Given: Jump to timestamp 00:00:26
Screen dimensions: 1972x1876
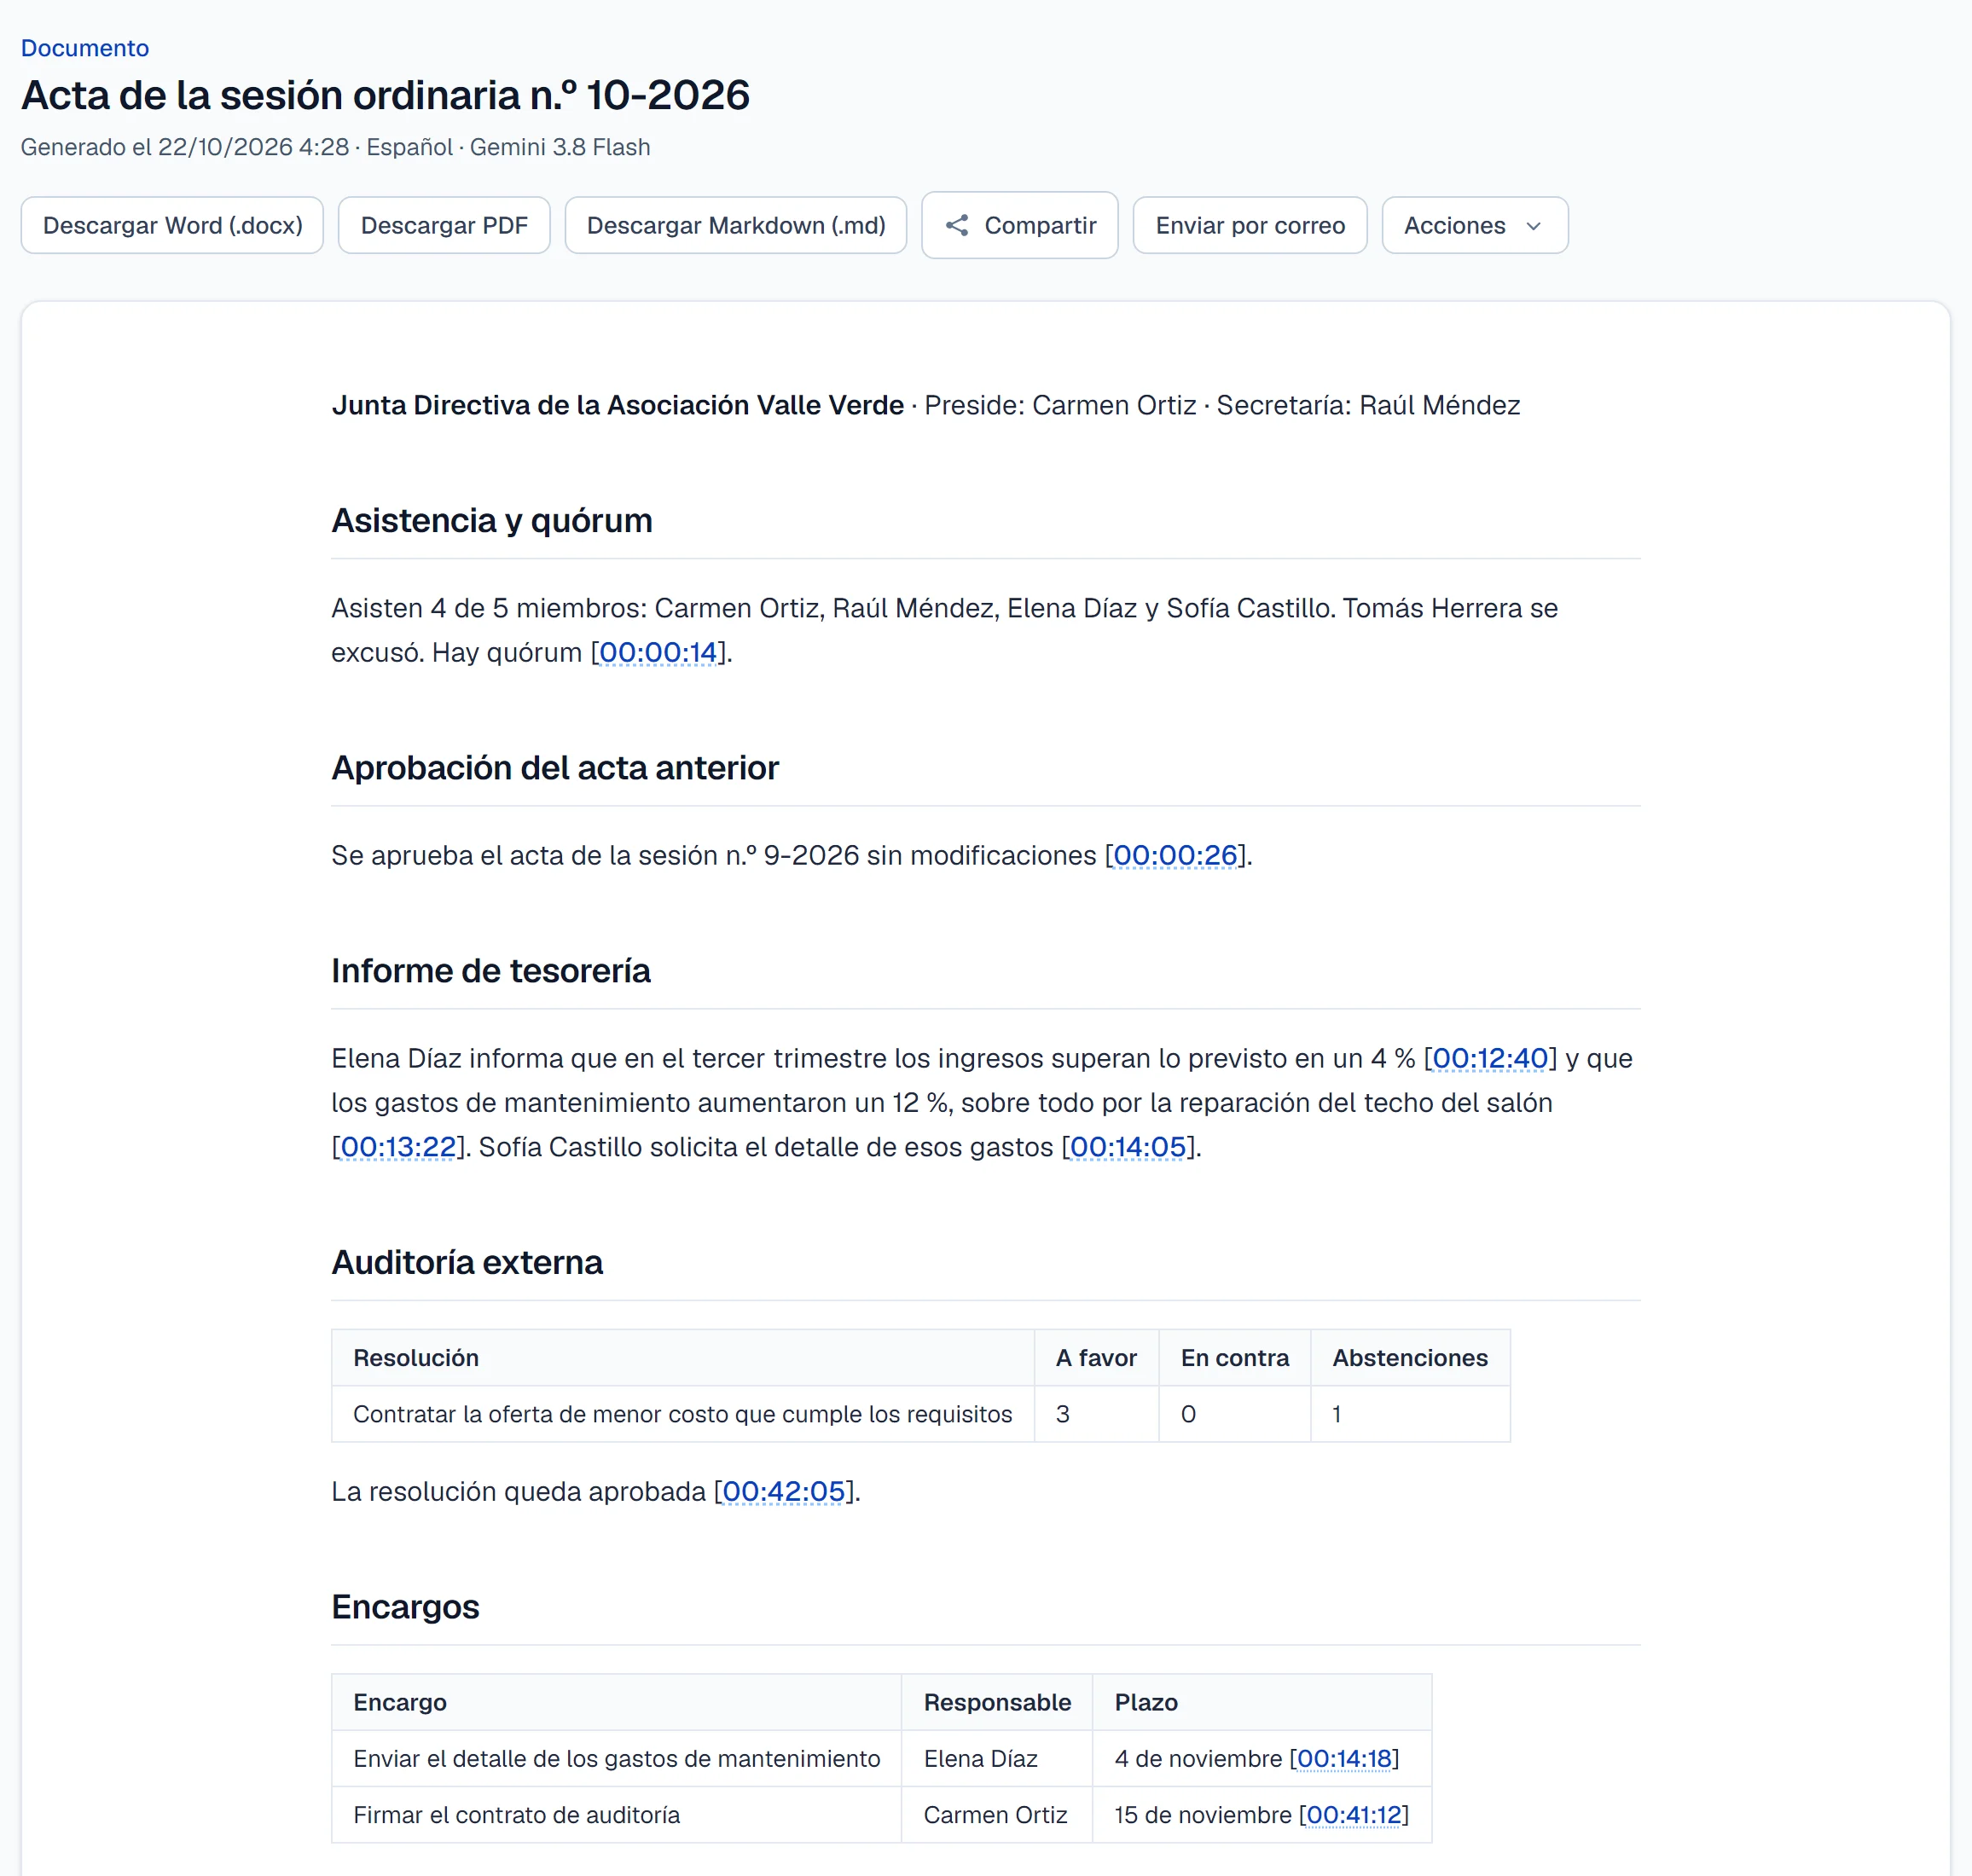Looking at the screenshot, I should [1175, 855].
